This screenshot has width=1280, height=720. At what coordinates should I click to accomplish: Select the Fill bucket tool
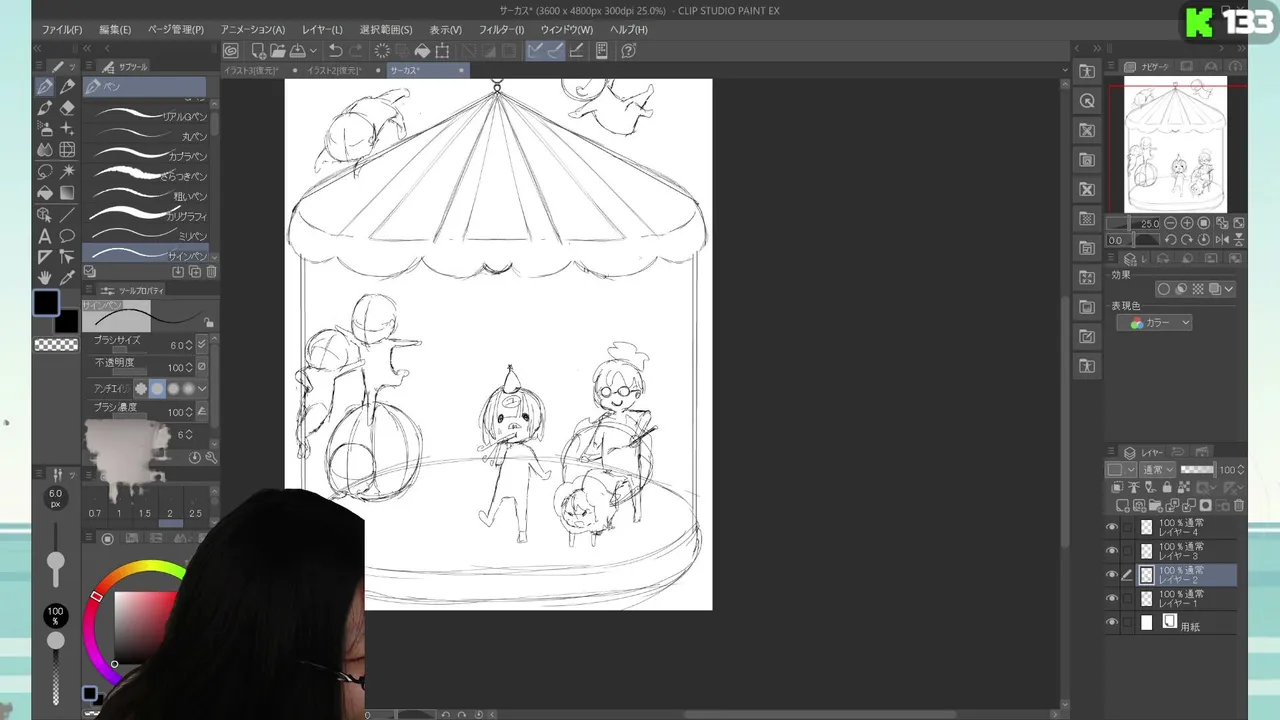coord(45,193)
